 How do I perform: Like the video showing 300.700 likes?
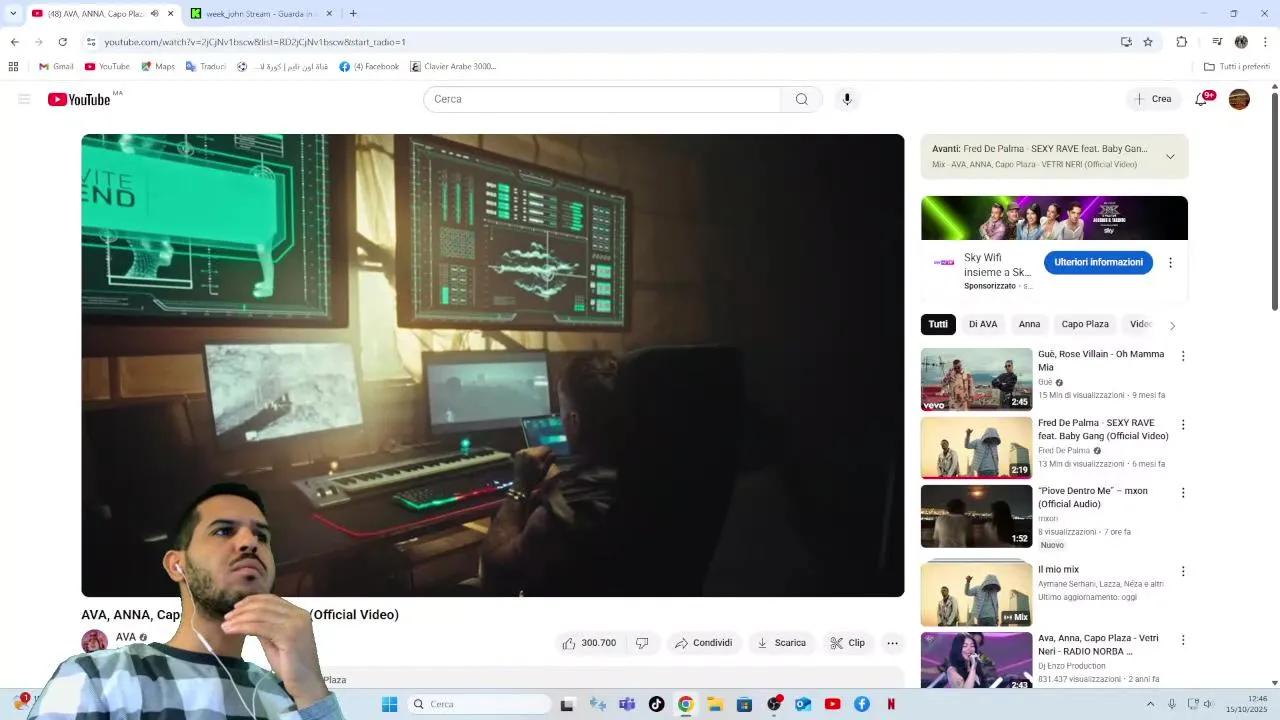[x=589, y=643]
